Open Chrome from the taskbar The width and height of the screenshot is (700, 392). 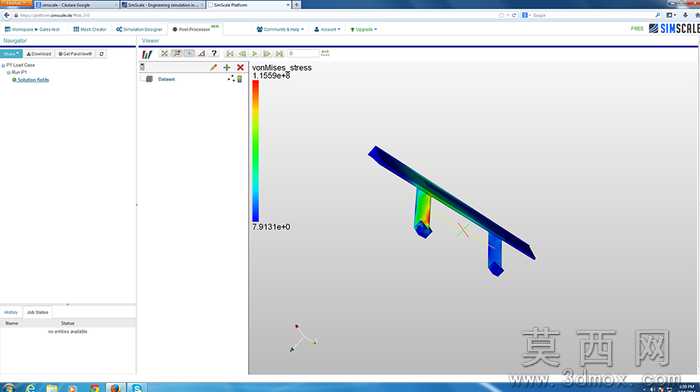[94, 388]
